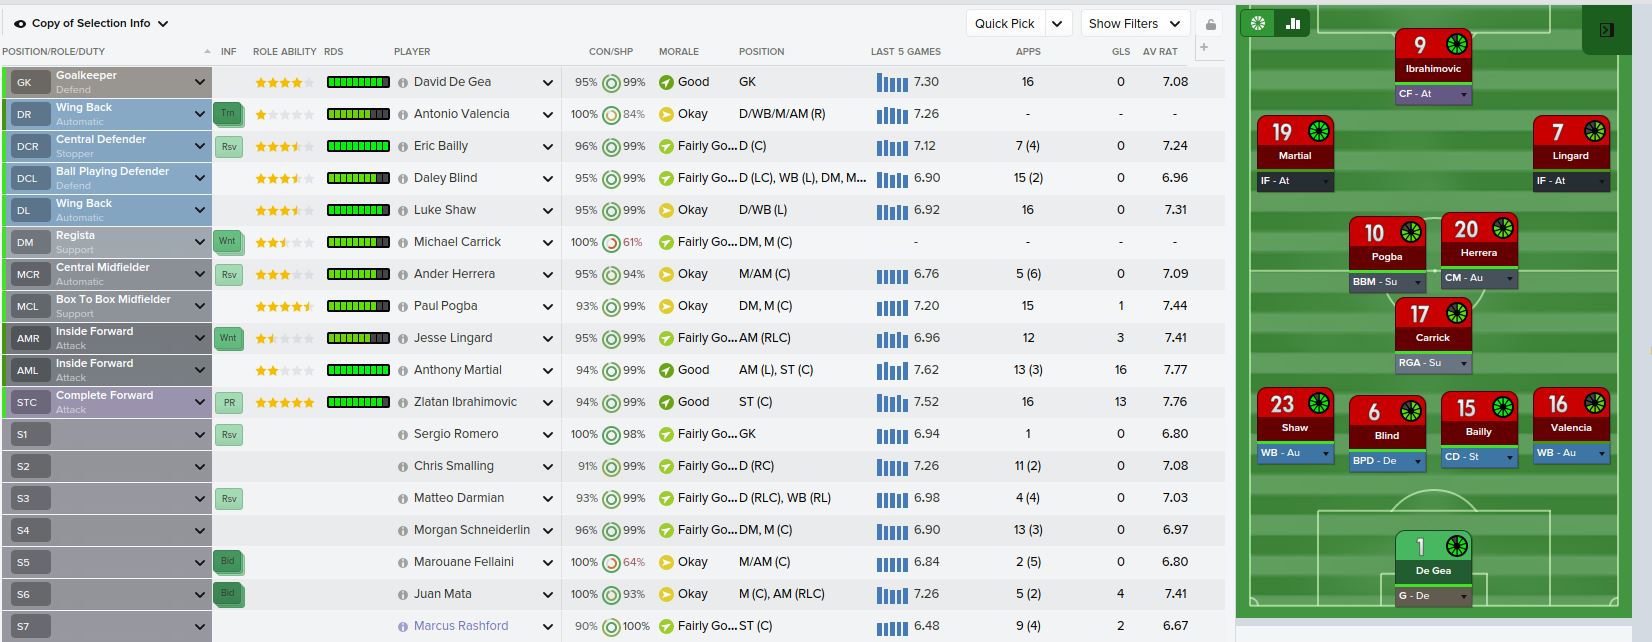The height and width of the screenshot is (642, 1652).
Task: Click the plus icon to add column
Action: click(1204, 48)
